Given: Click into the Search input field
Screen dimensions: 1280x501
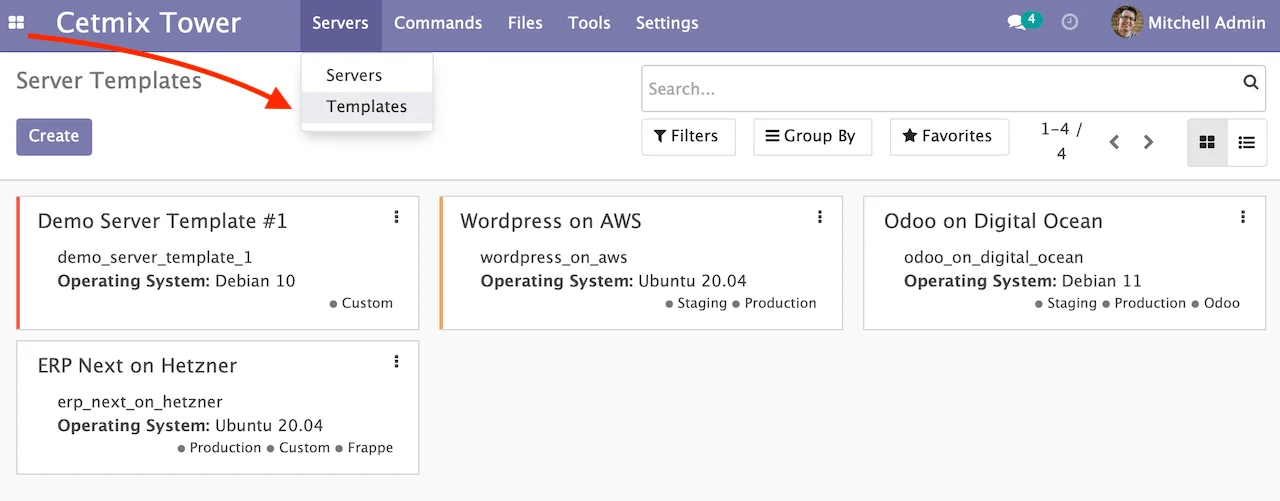Looking at the screenshot, I should 940,89.
